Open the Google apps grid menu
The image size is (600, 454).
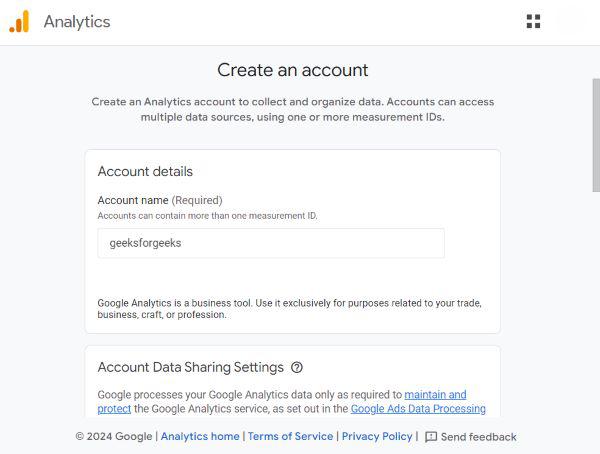pyautogui.click(x=533, y=21)
